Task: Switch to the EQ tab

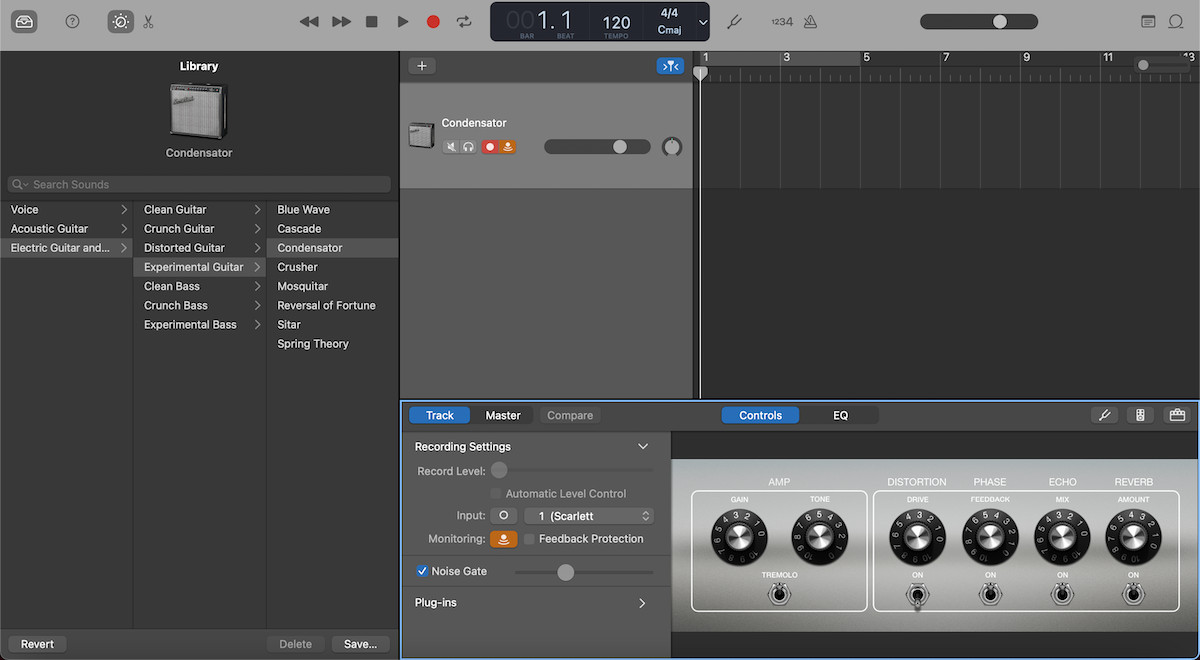Action: [840, 416]
